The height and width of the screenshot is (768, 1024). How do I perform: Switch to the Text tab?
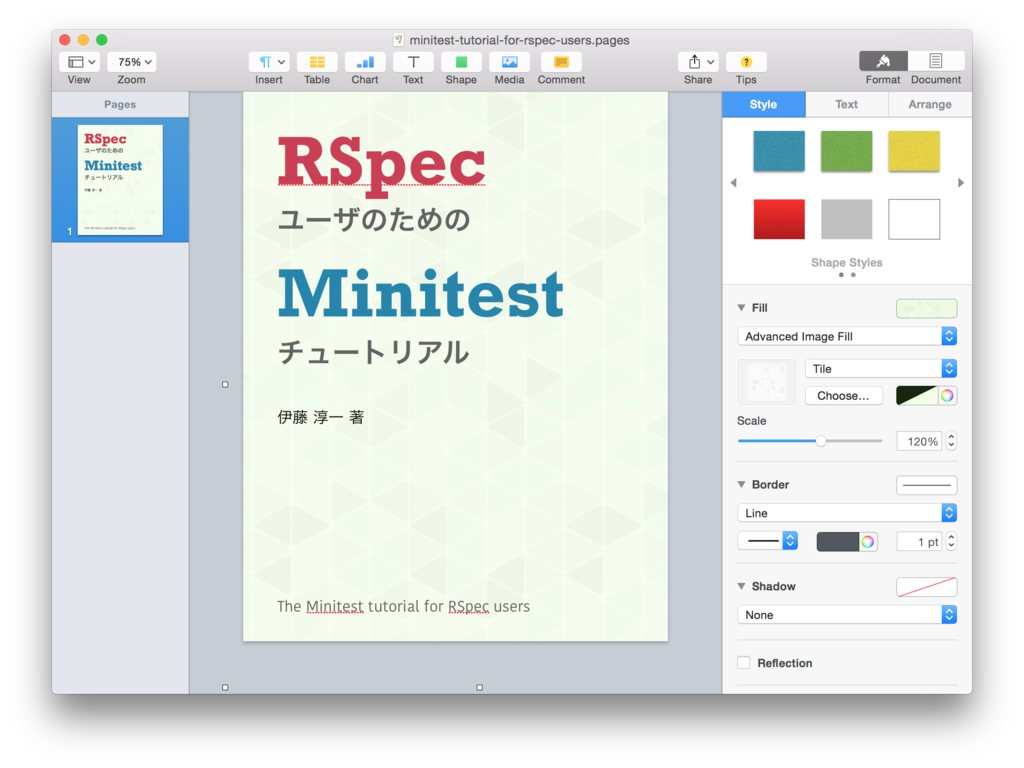click(x=846, y=104)
